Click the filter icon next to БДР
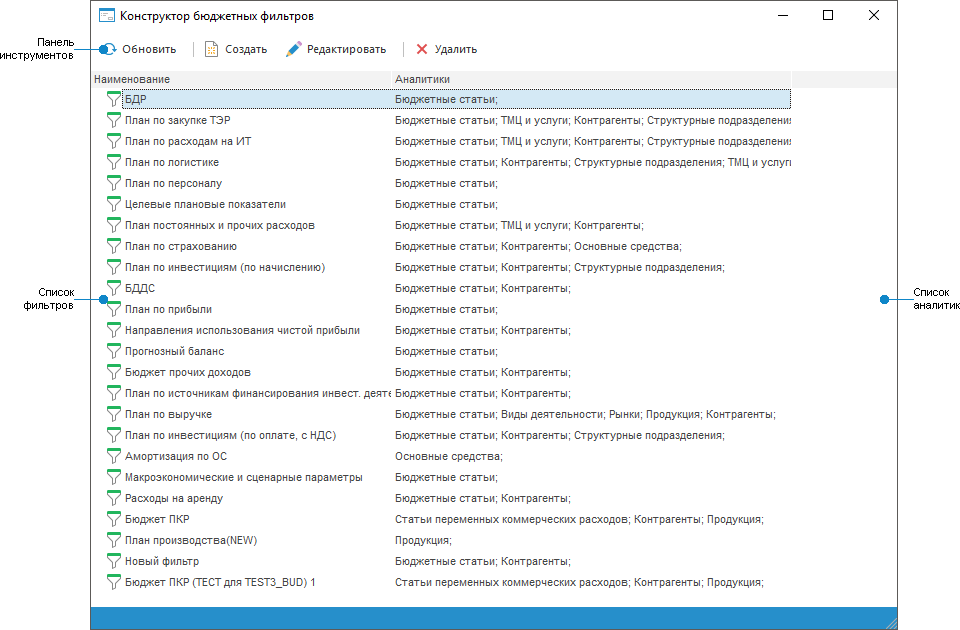 tap(113, 99)
